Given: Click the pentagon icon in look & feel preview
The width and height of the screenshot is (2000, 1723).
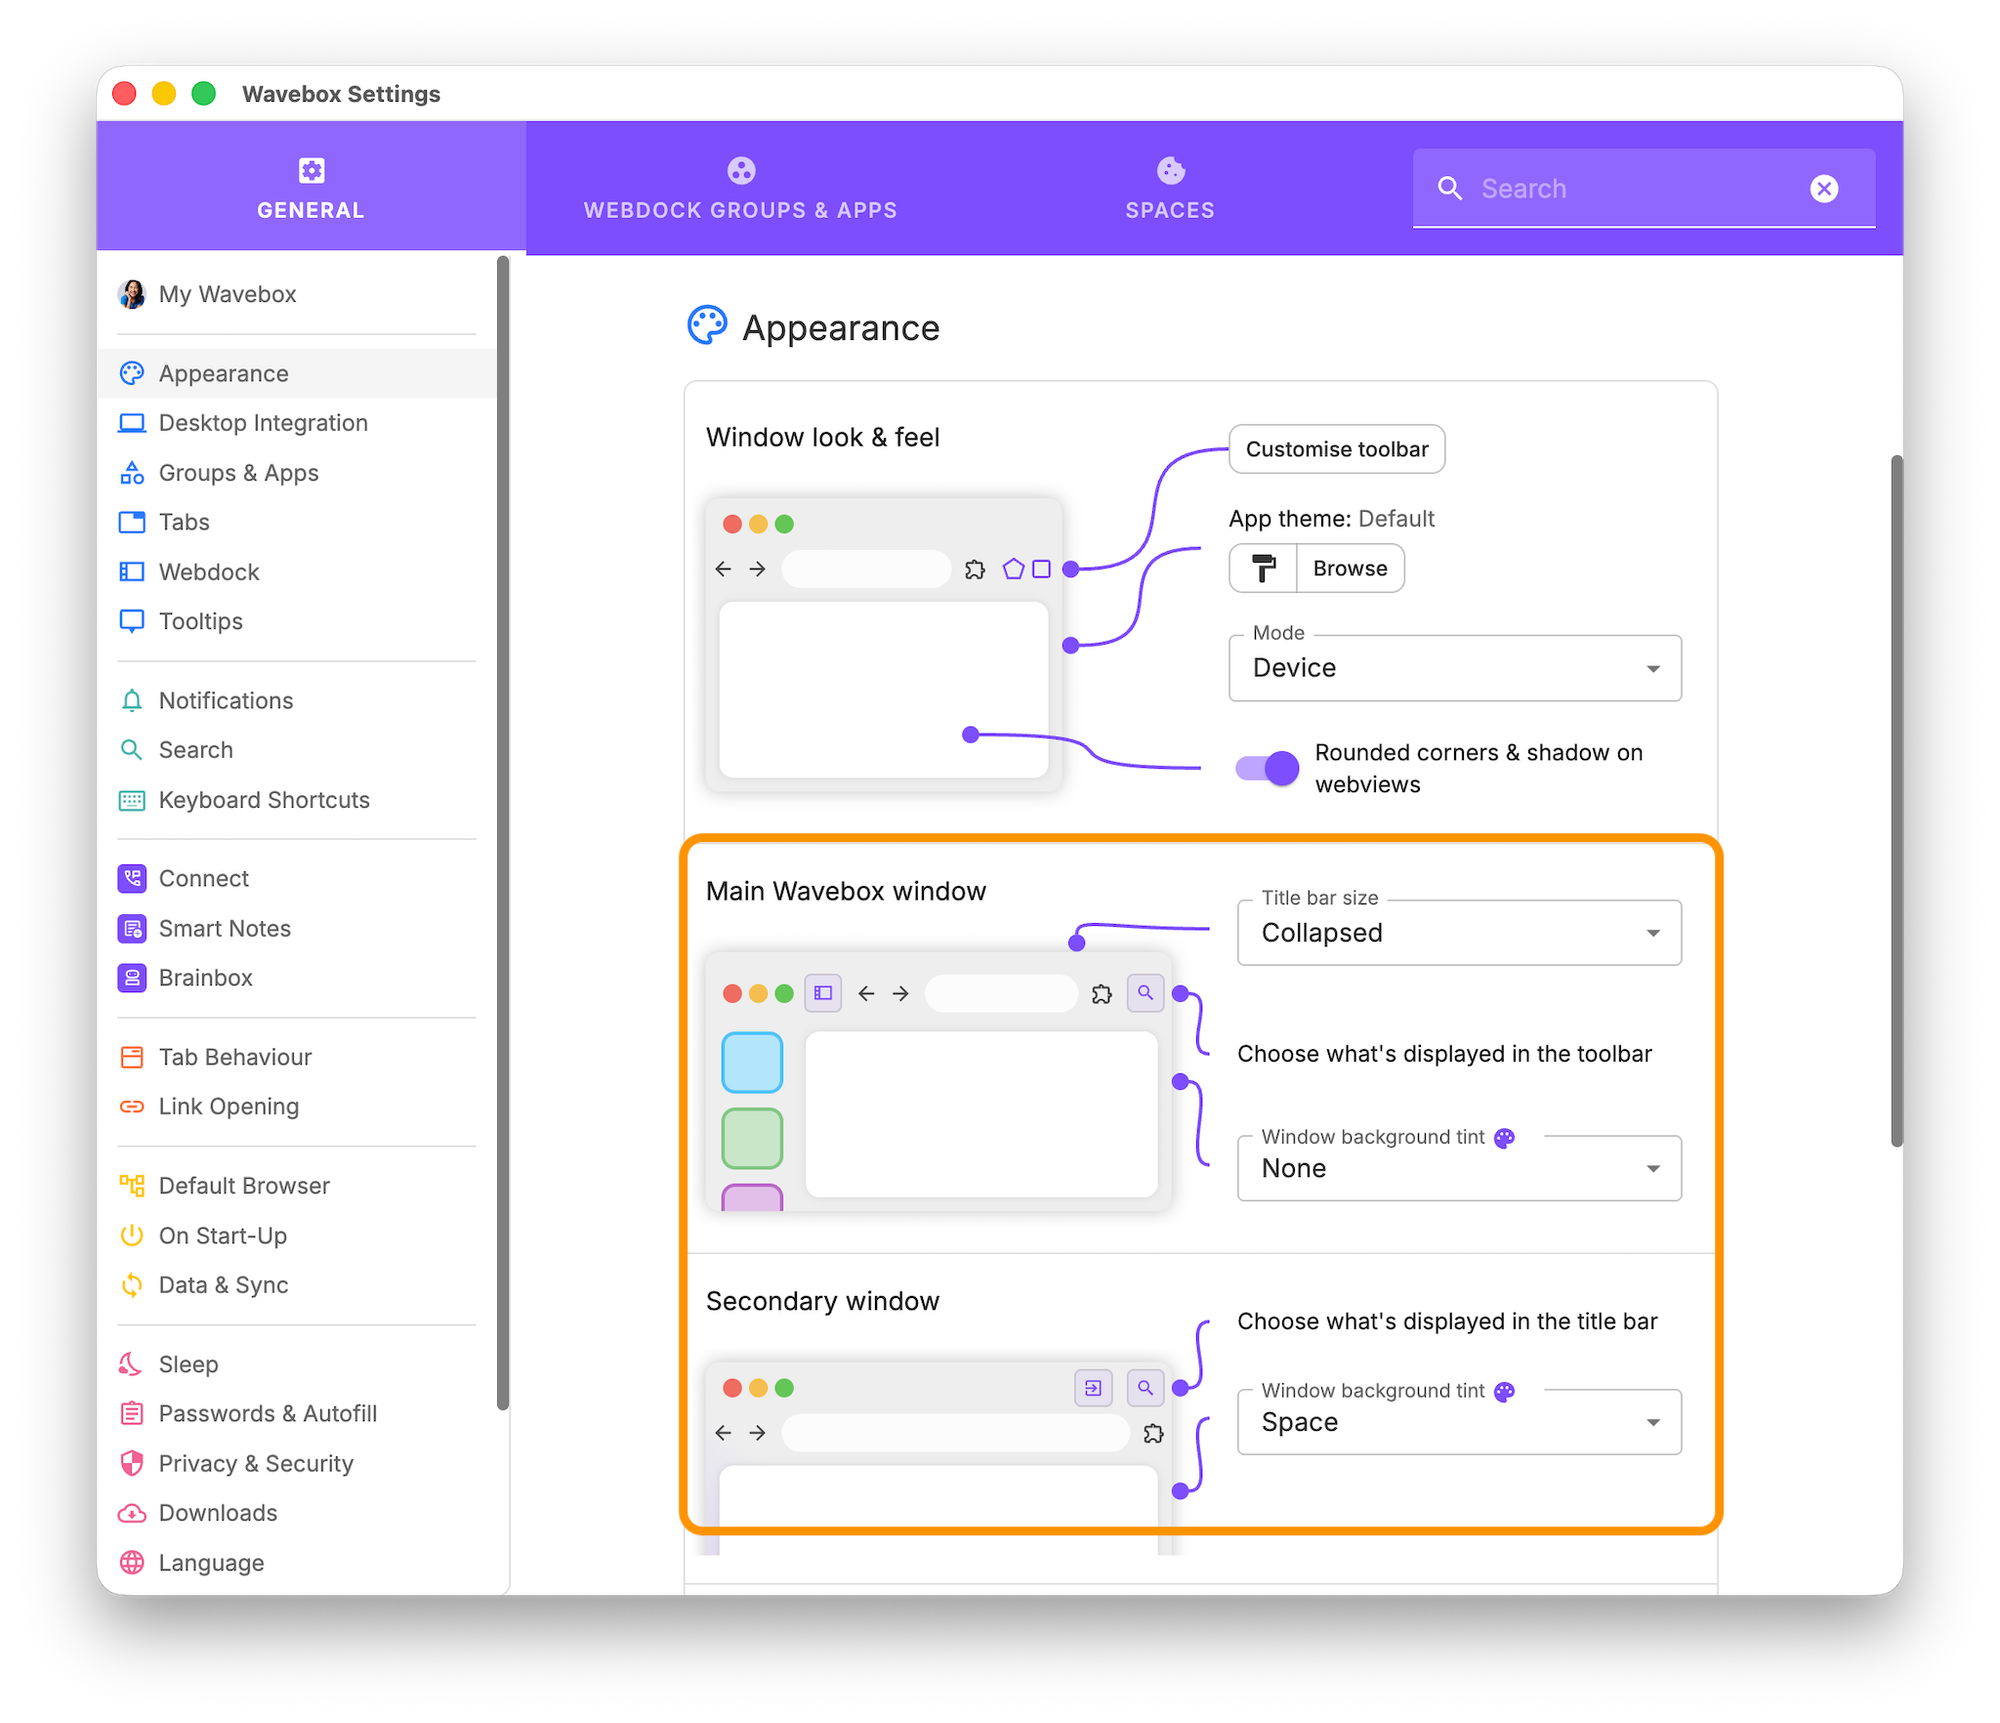Looking at the screenshot, I should click(x=1013, y=569).
